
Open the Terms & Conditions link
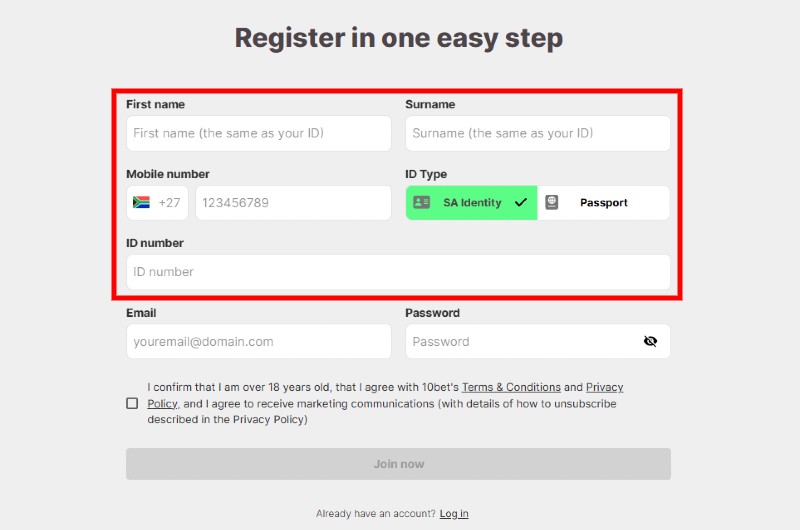click(511, 387)
